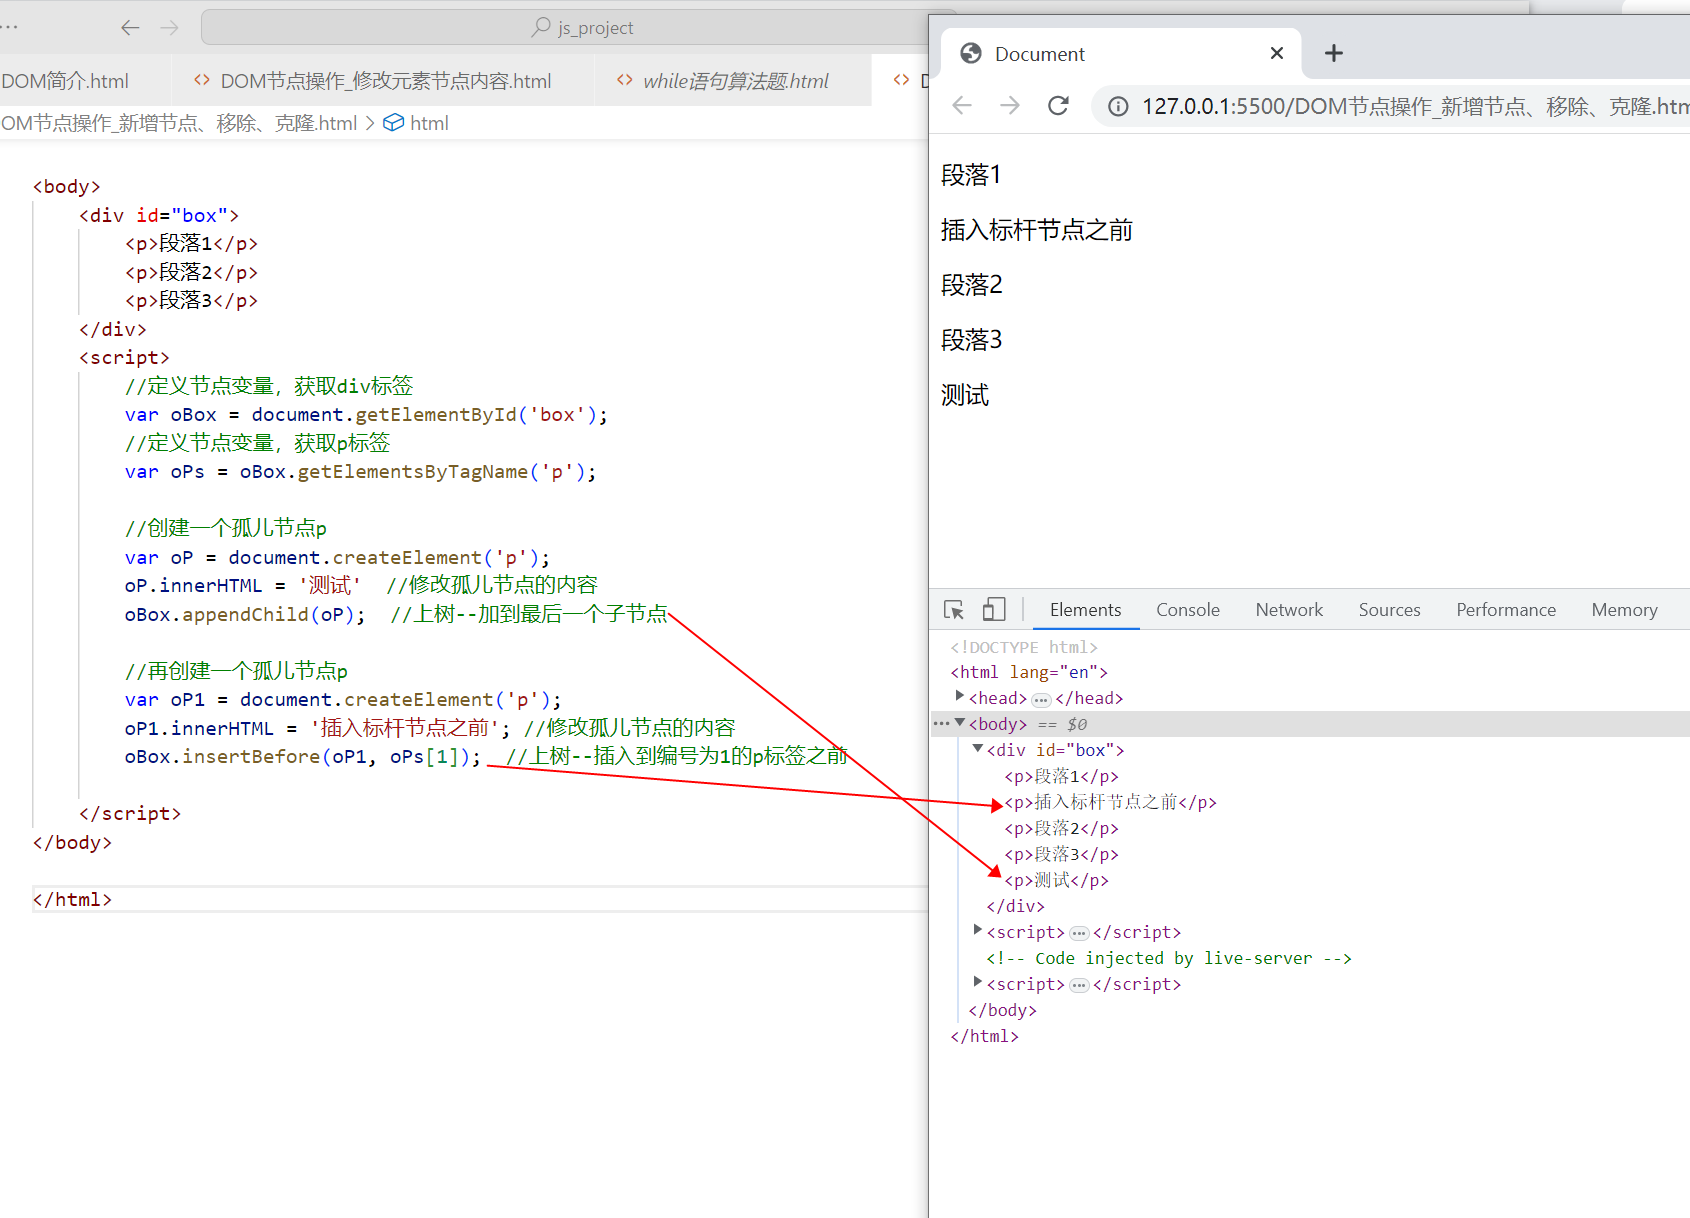Select <p>段落2</p> in Elements tree
This screenshot has height=1218, width=1690.
1061,828
